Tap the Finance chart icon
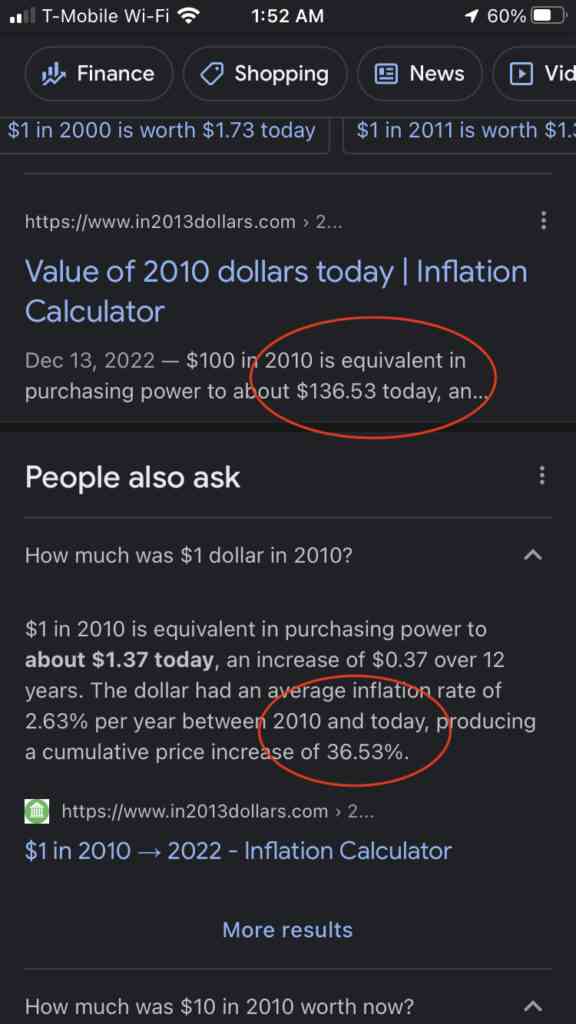 [x=54, y=74]
